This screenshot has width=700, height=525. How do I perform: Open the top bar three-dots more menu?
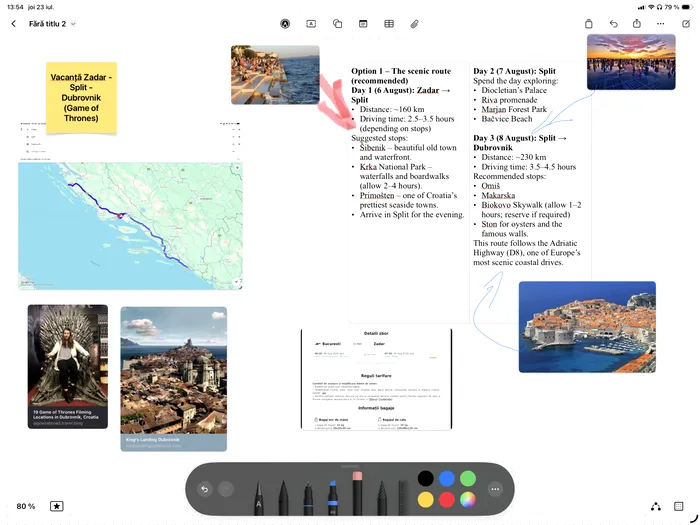click(661, 24)
